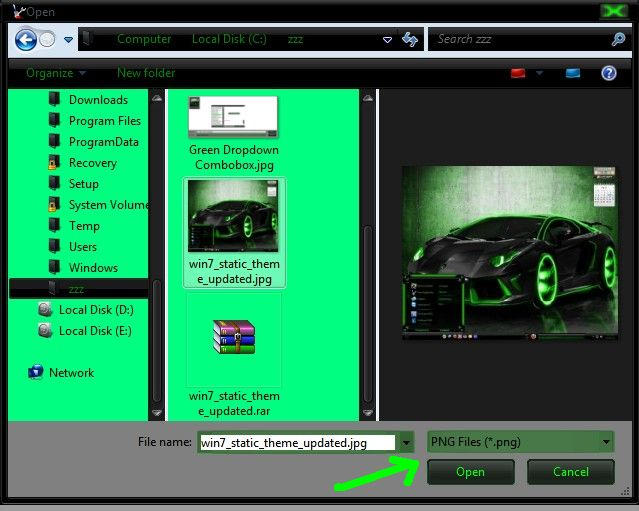Open the Organize menu
Screen dimensions: 639x511
[x=56, y=73]
